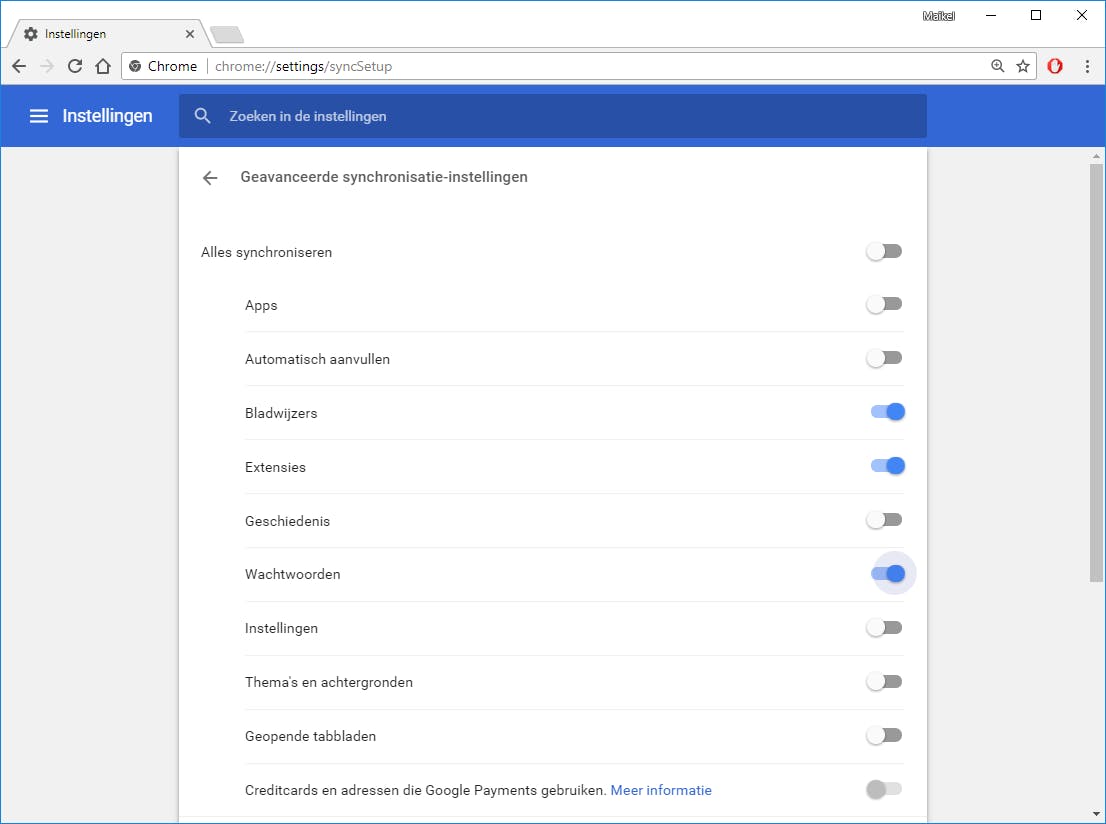Open the Opera extension icon

click(x=1055, y=66)
